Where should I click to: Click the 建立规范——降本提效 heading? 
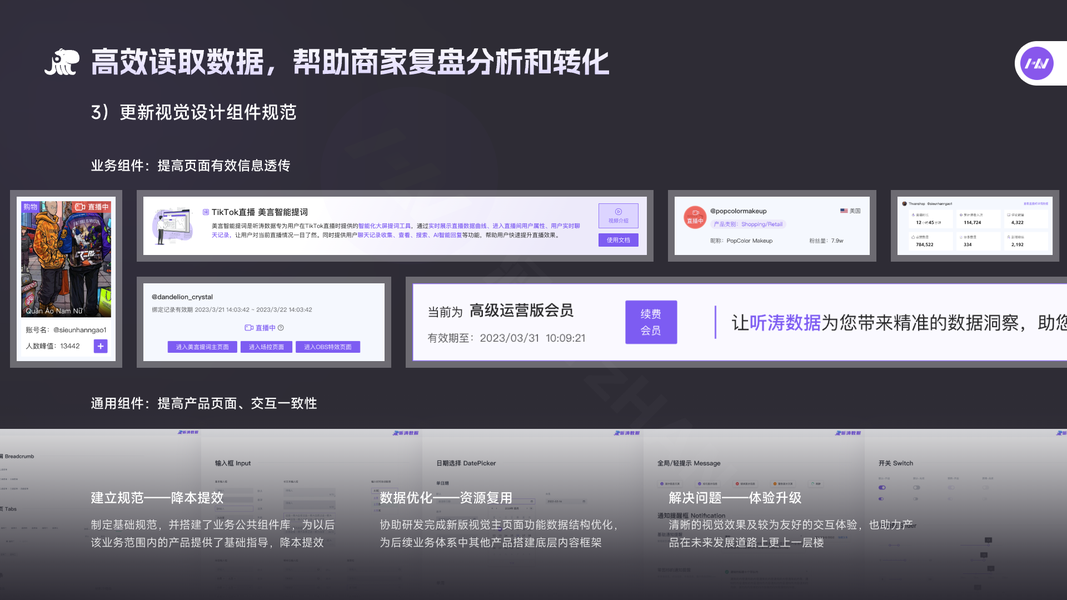tap(157, 498)
